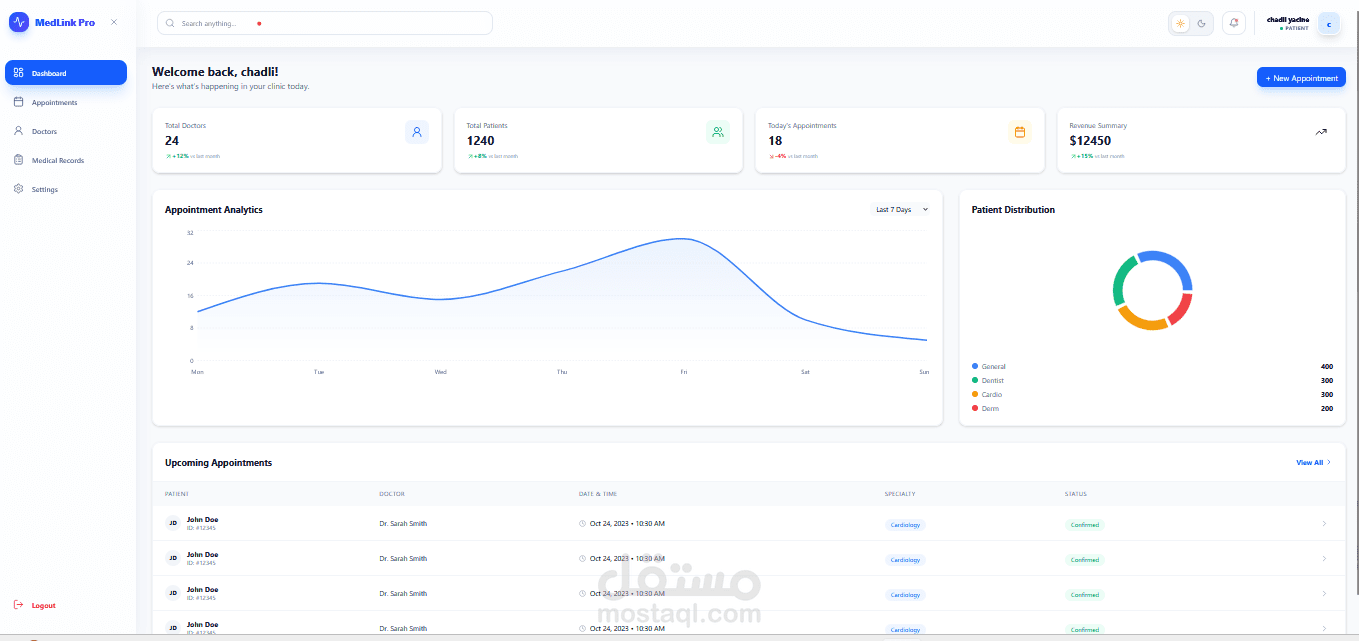
Task: Click the Total Patients value 1240
Action: point(480,141)
